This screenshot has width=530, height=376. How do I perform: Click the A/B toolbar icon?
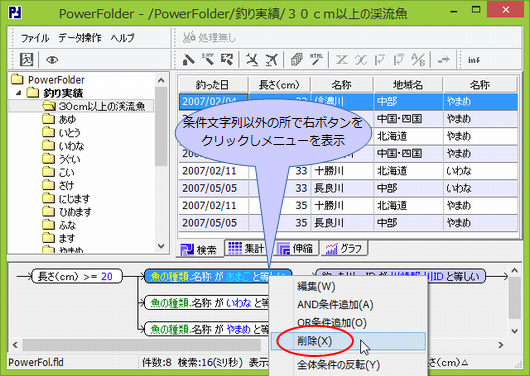418,60
